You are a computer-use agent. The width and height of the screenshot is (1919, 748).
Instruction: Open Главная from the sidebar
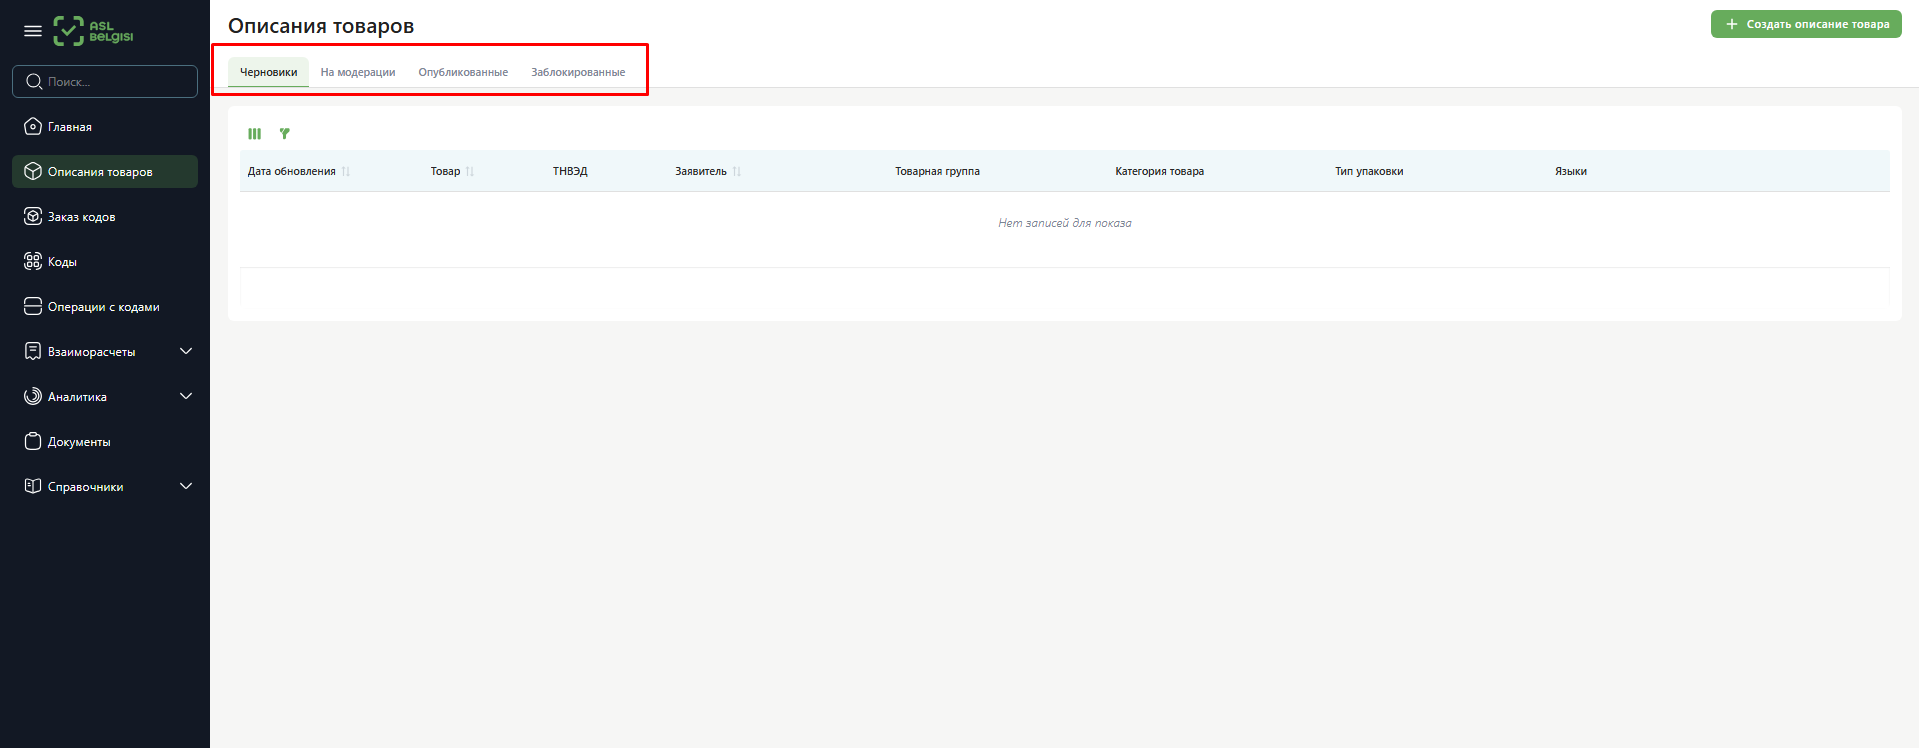coord(70,127)
